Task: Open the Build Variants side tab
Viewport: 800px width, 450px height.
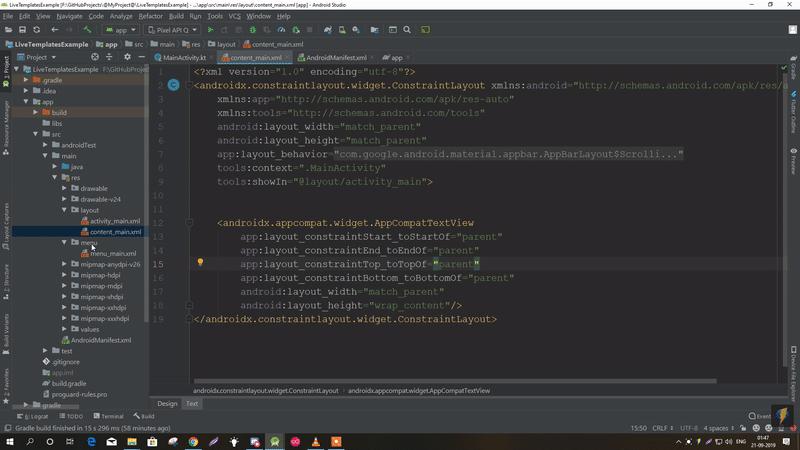Action: coord(6,334)
